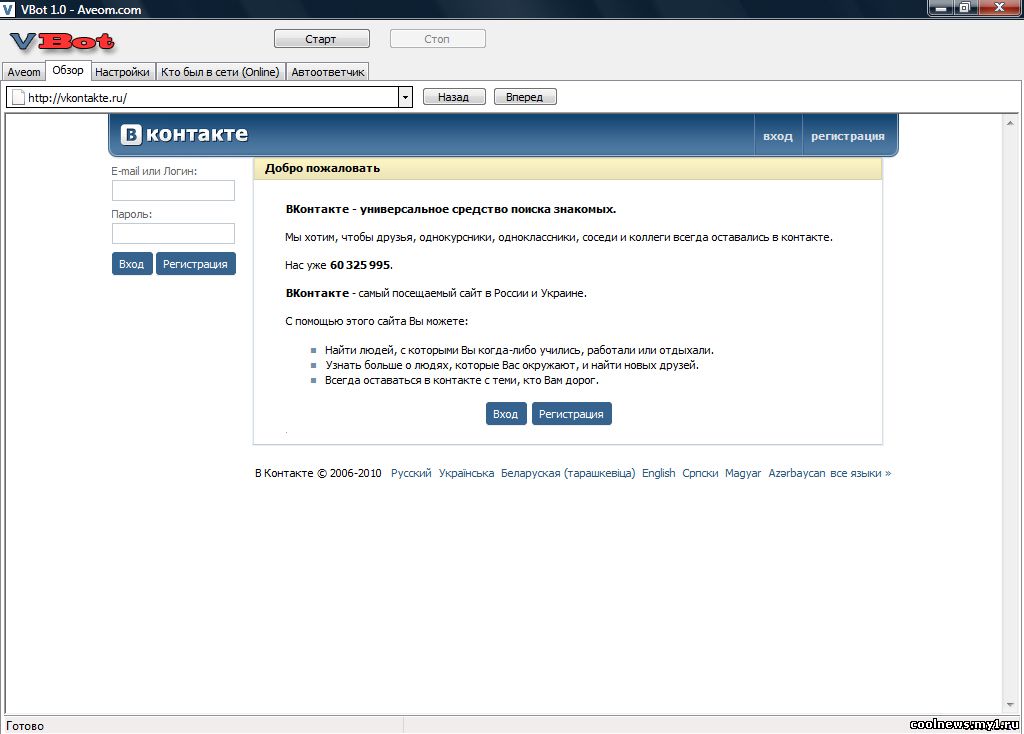Image resolution: width=1024 pixels, height=734 pixels.
Task: Click В Контакте © 2006-2010 footer text
Action: (318, 473)
